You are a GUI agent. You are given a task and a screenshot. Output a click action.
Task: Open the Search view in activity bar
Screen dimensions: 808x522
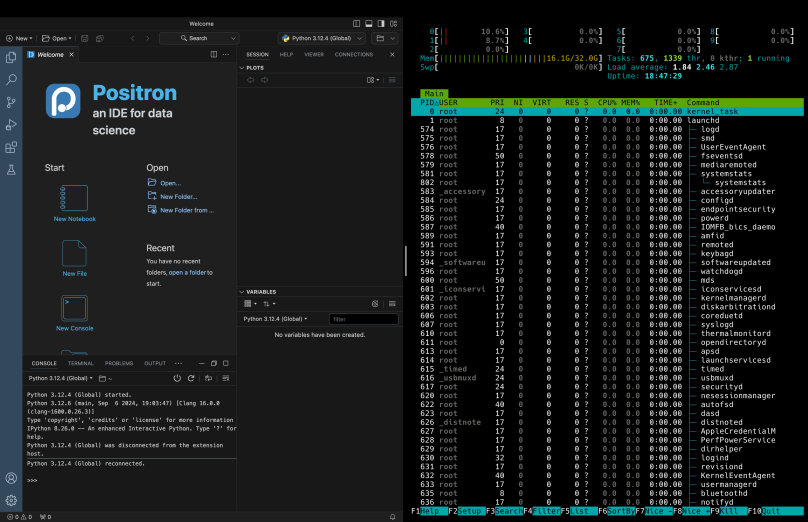(x=11, y=79)
